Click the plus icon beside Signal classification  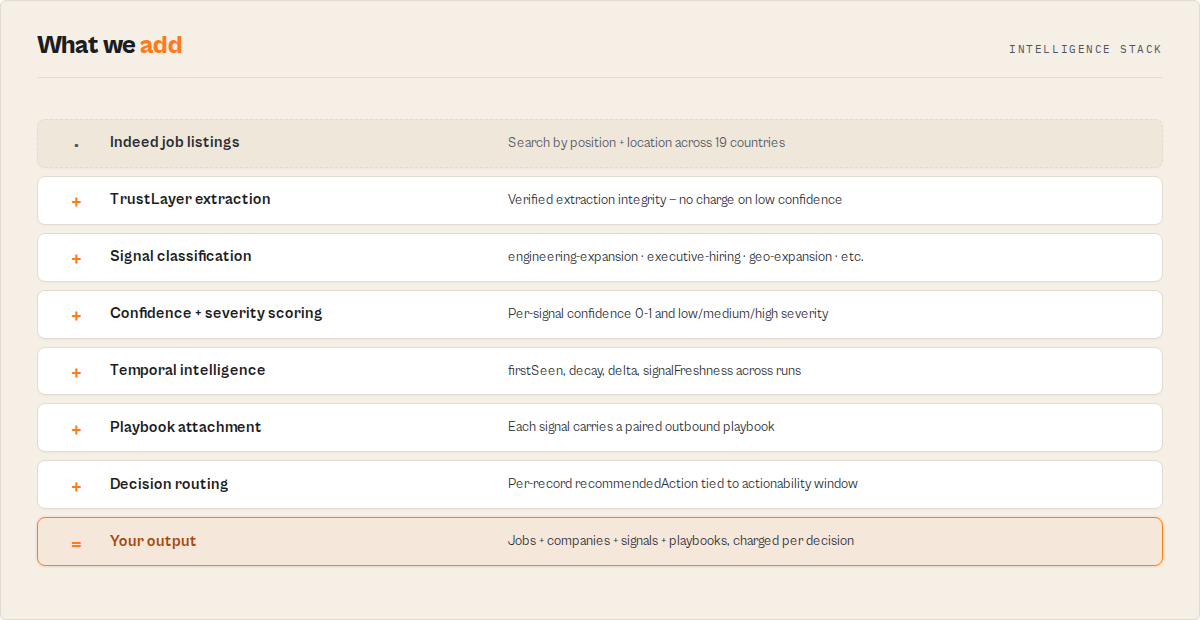(76, 258)
